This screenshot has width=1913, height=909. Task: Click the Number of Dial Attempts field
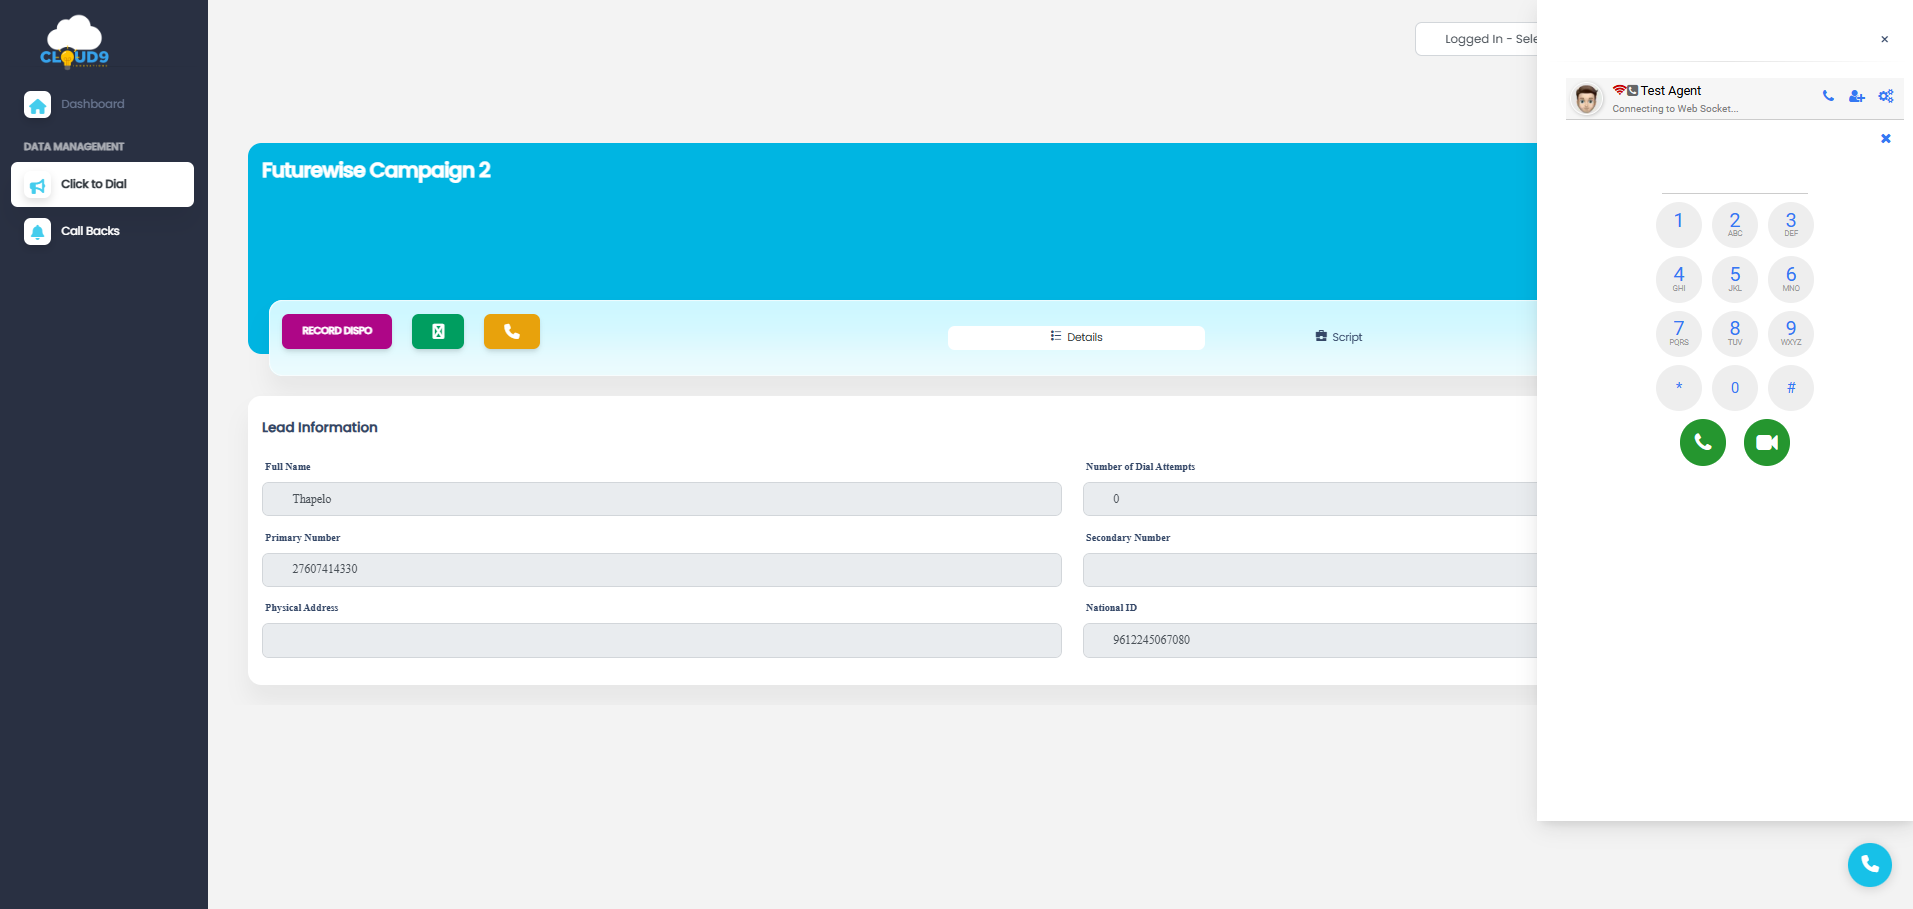(x=1310, y=499)
